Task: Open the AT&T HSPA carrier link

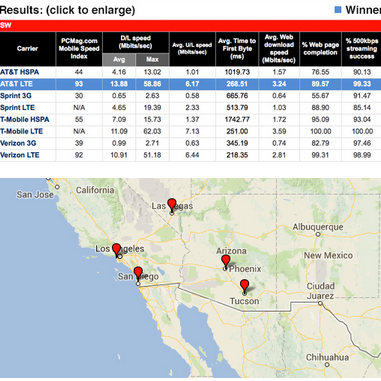Action: tap(19, 72)
